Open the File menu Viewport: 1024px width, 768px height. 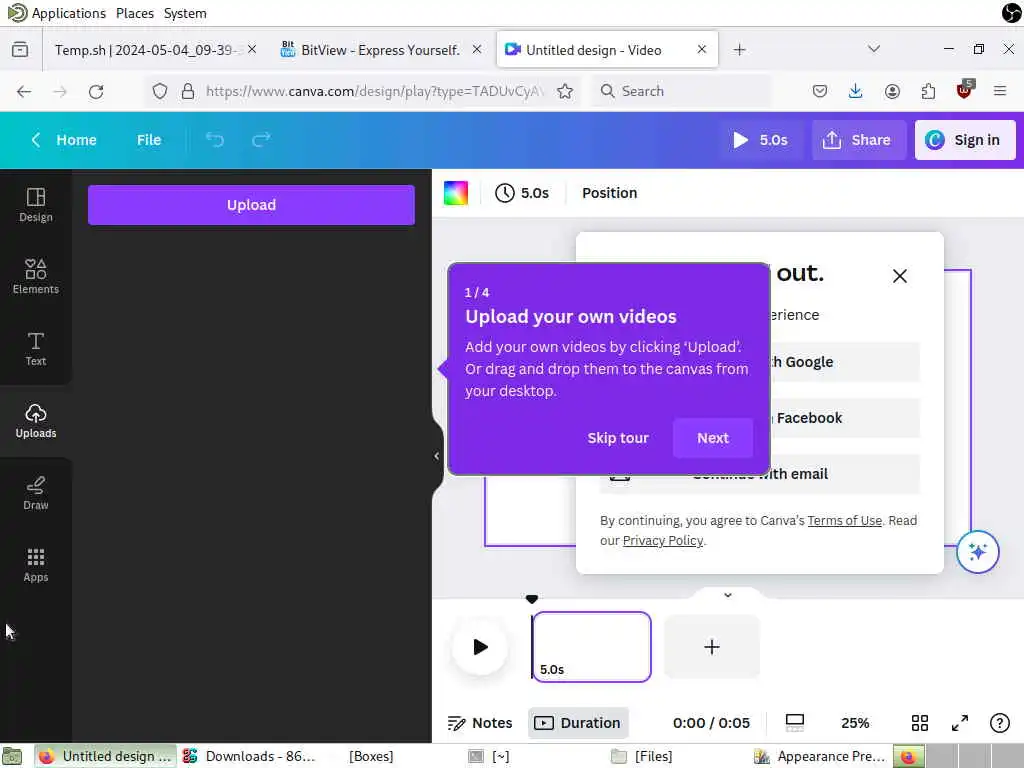click(149, 140)
